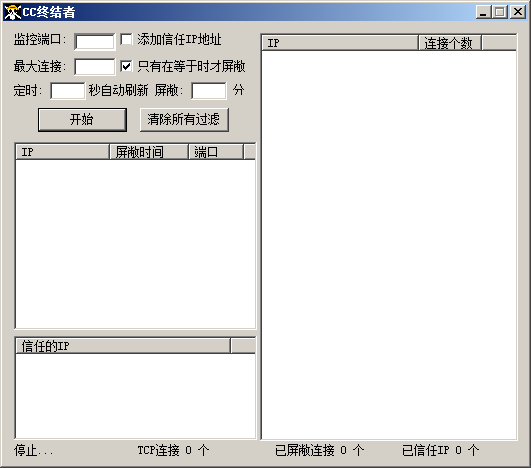This screenshot has width=531, height=468.
Task: Click the 信任的IP column header
Action: tap(123, 346)
